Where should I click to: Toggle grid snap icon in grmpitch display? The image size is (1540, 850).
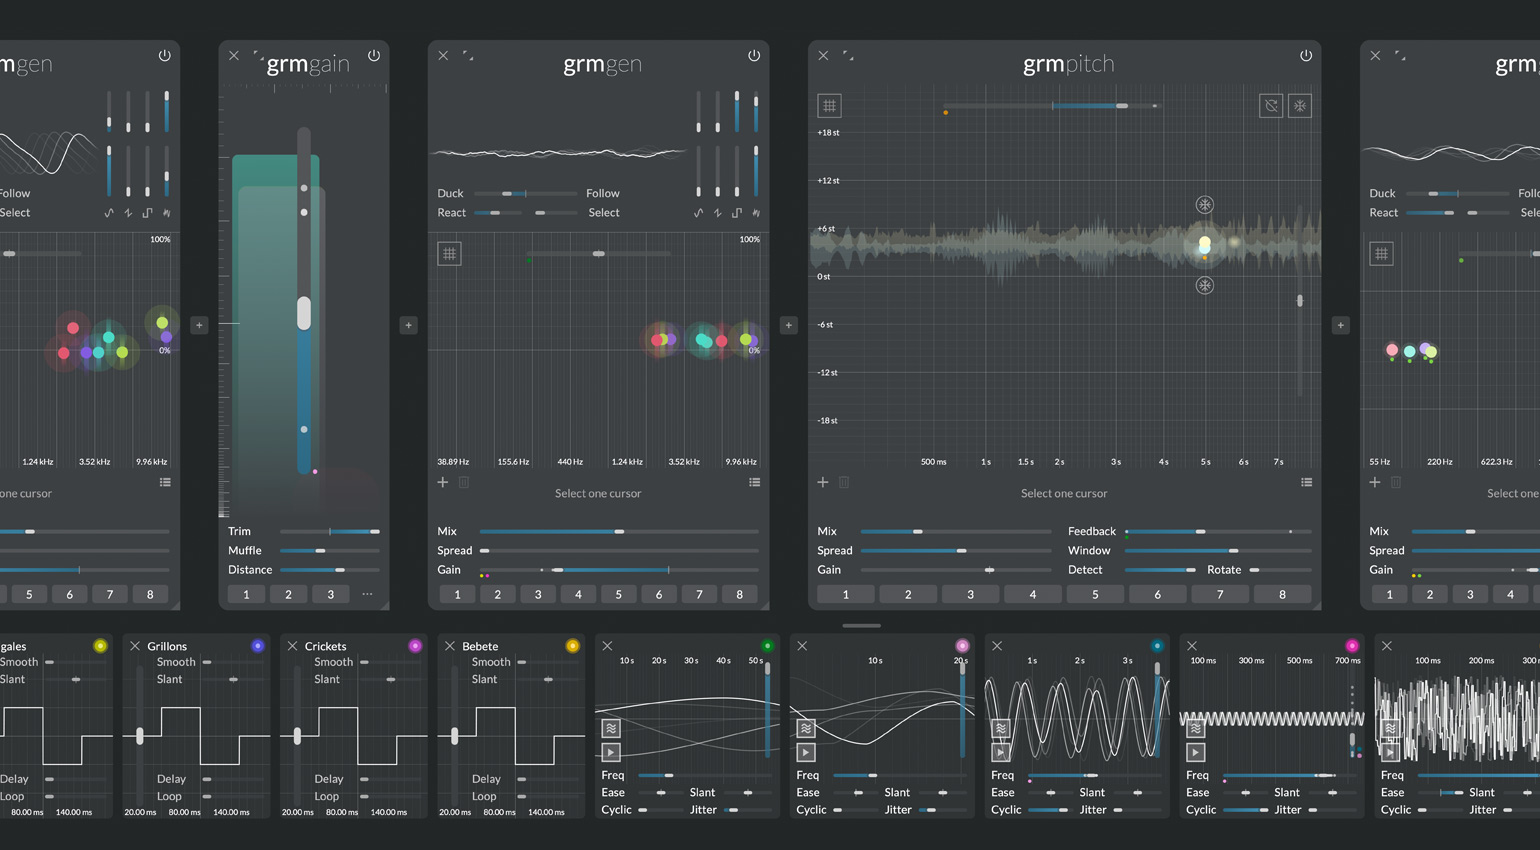pyautogui.click(x=829, y=106)
